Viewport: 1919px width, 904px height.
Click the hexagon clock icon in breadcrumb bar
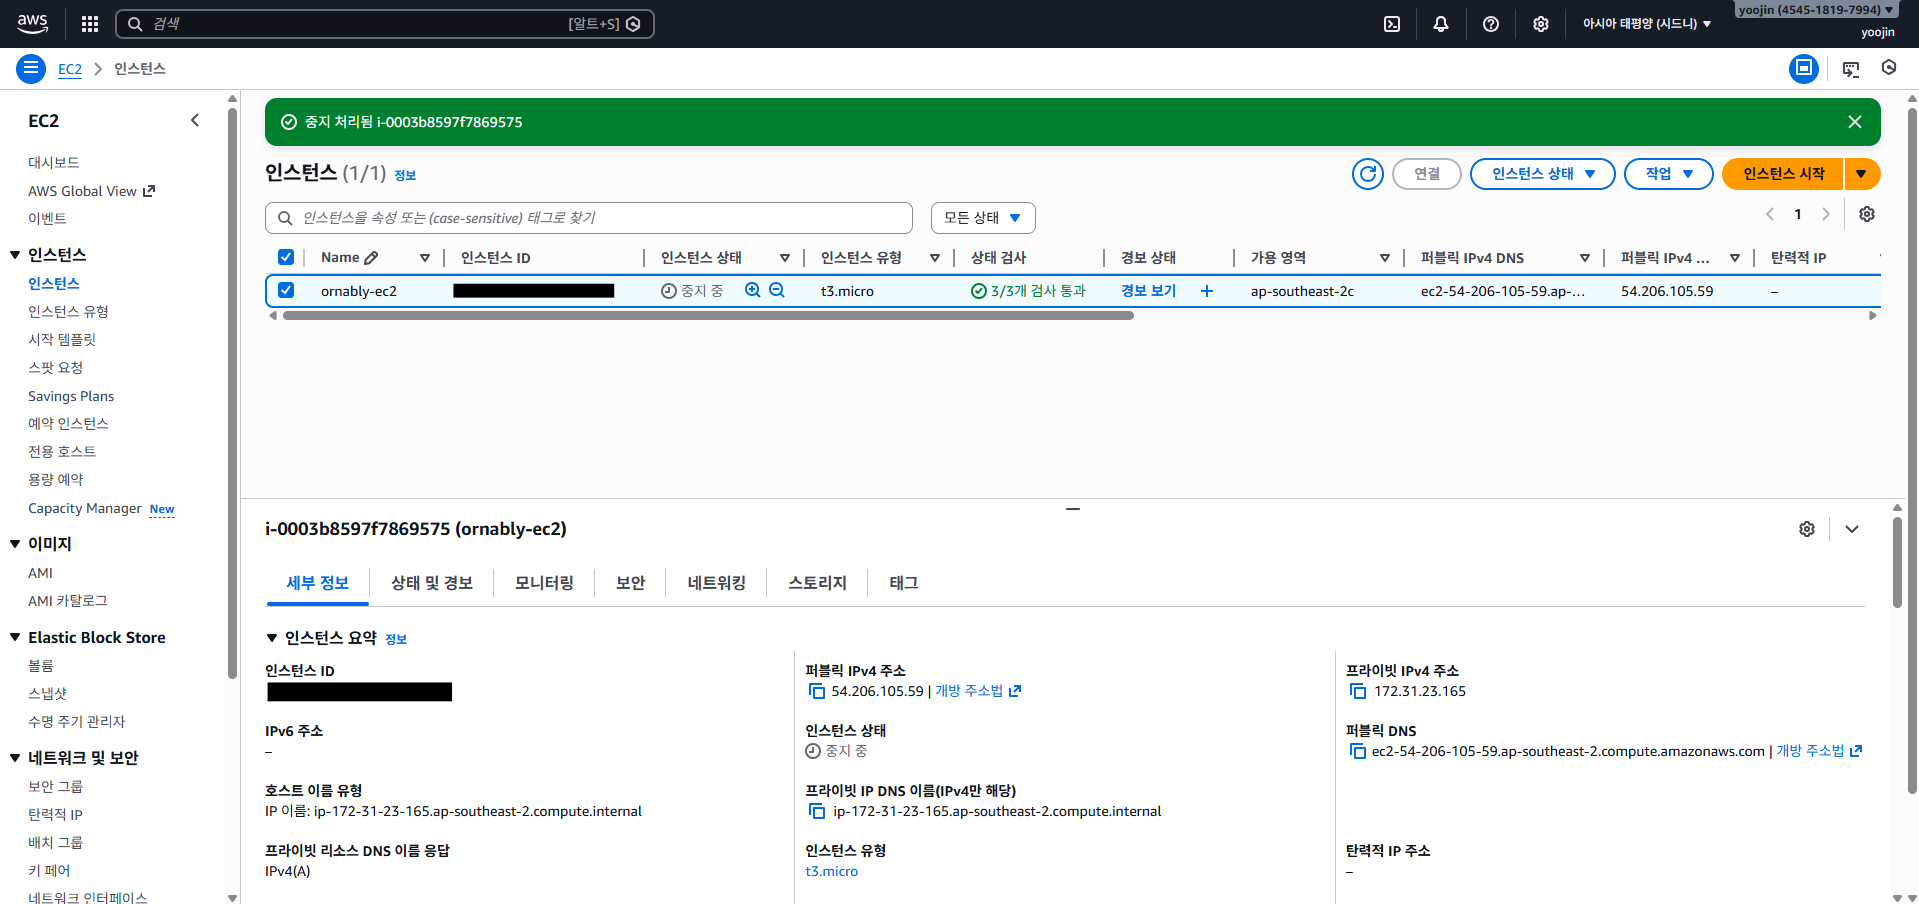coord(1889,68)
